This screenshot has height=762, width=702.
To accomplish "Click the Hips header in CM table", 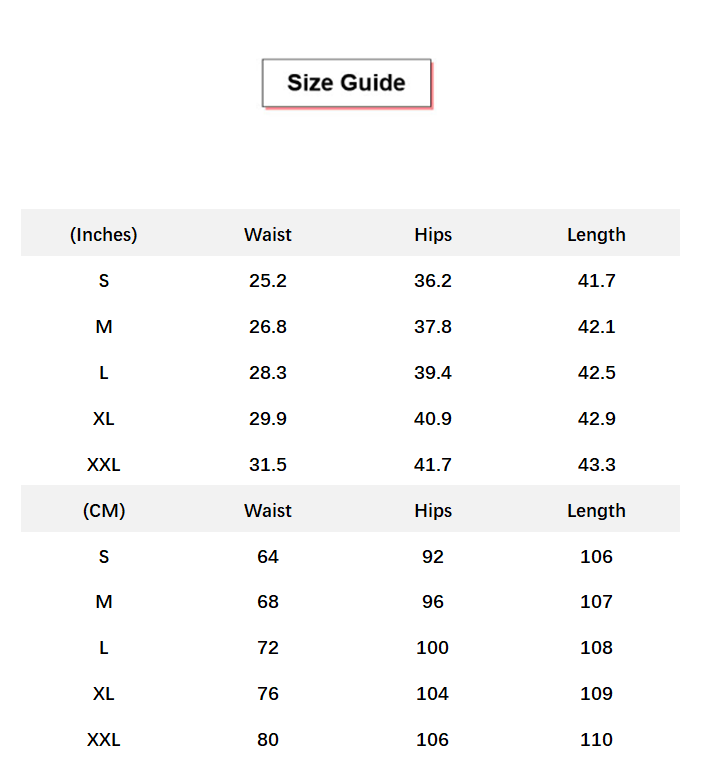I will click(433, 511).
